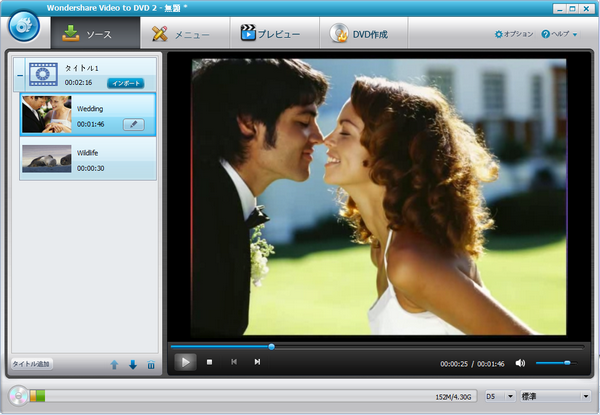The image size is (600, 415).
Task: Open the DVD作成 tab
Action: click(x=364, y=34)
